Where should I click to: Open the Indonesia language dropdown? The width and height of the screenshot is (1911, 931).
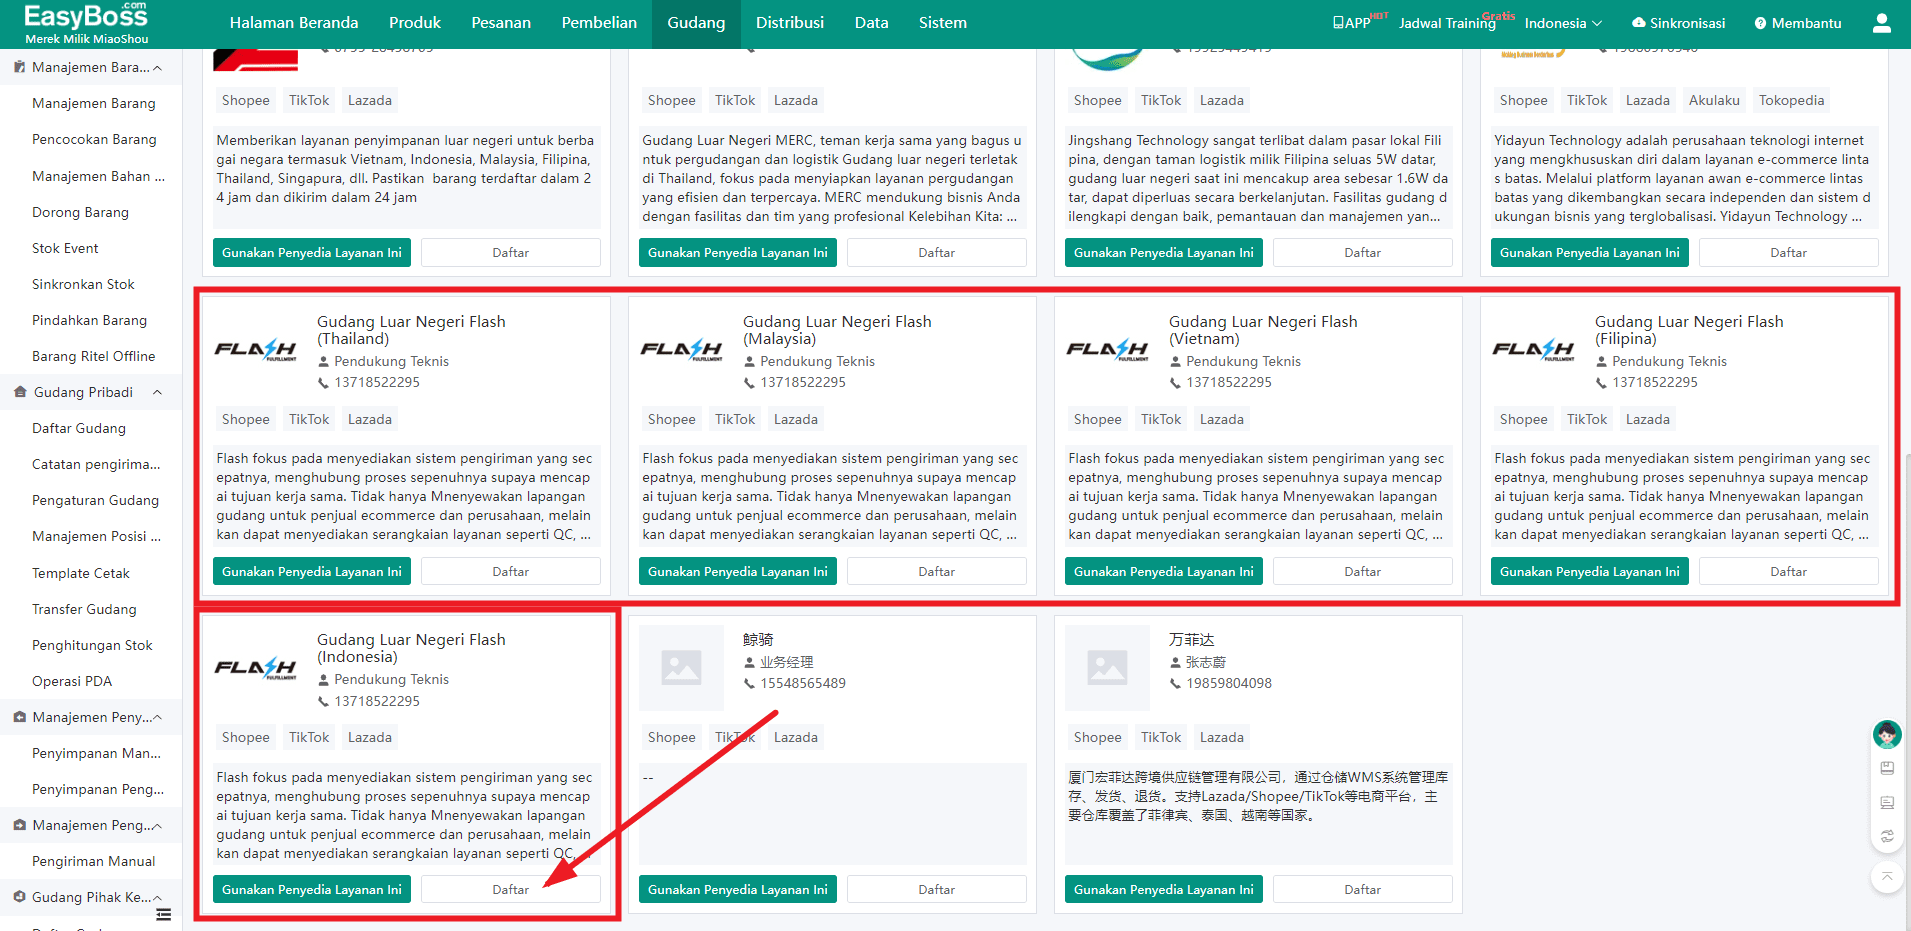(1563, 23)
